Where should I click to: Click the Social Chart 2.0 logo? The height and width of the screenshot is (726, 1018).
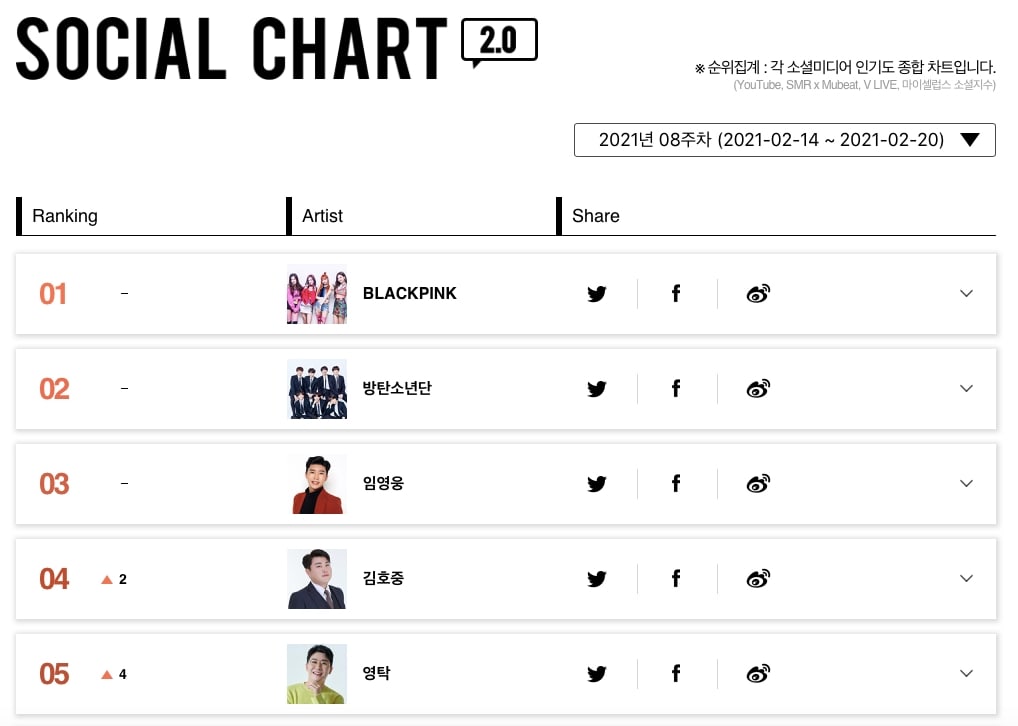[x=277, y=48]
